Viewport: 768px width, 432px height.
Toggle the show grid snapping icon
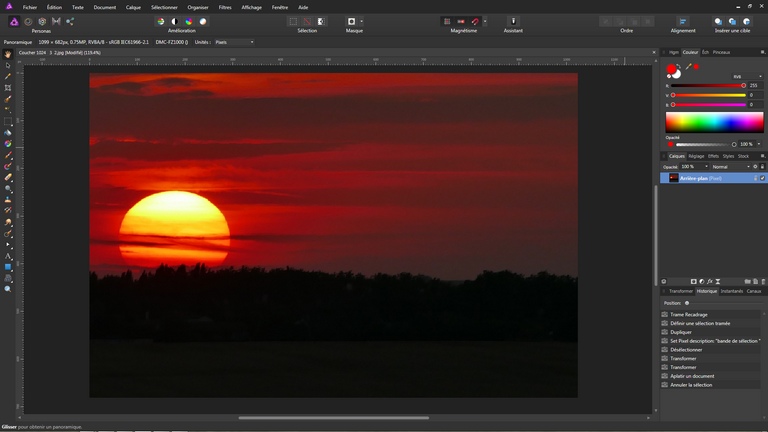click(x=447, y=22)
